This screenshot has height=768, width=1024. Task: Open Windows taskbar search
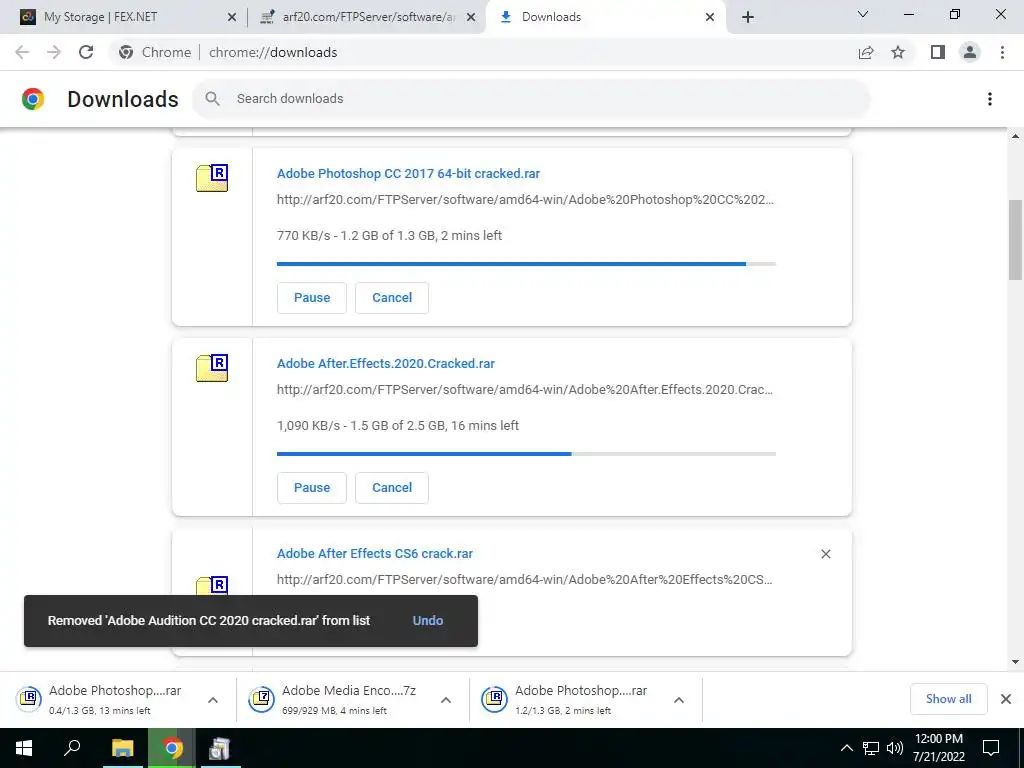(x=72, y=748)
